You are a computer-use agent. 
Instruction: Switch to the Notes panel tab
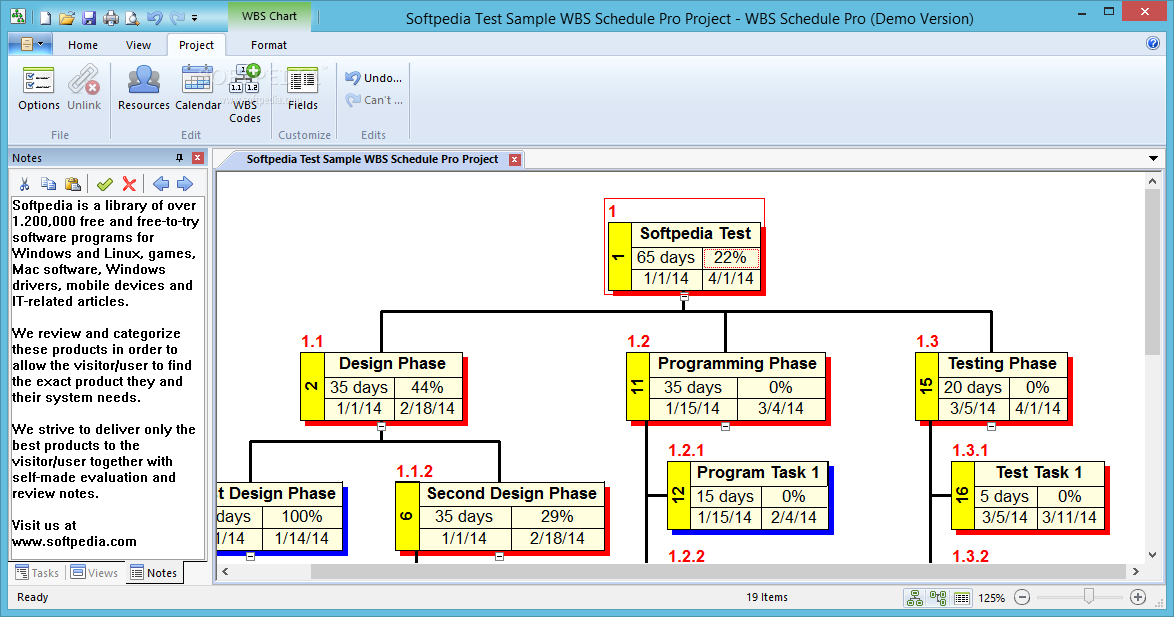154,573
